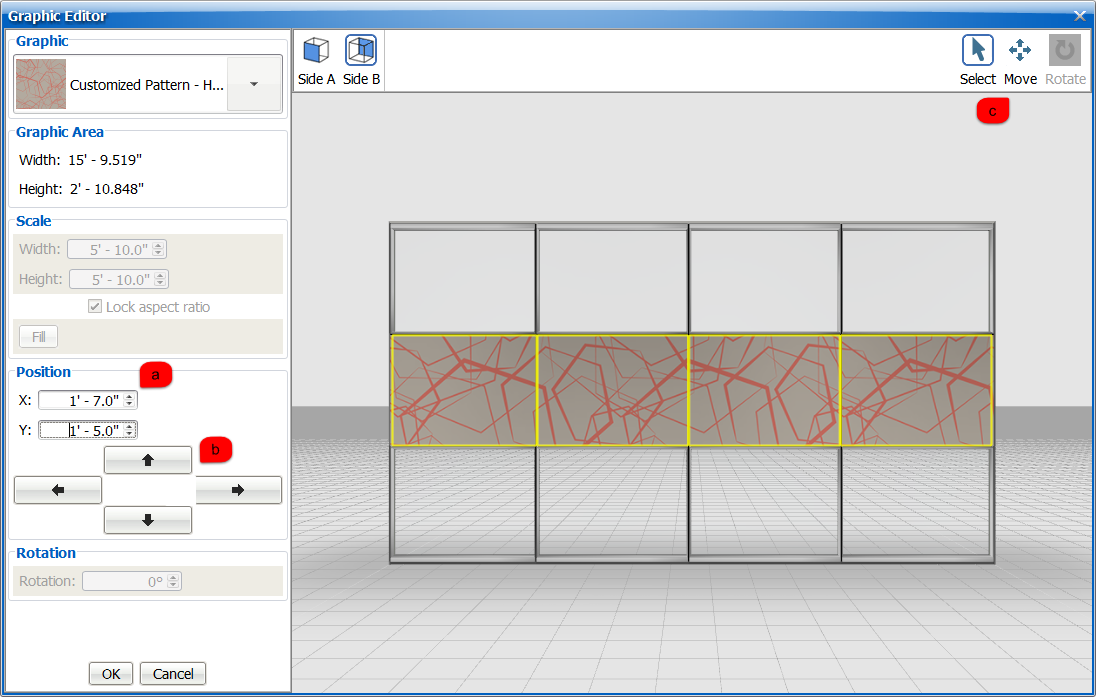1096x697 pixels.
Task: Toggle Lock aspect ratio checkbox
Action: pos(95,307)
